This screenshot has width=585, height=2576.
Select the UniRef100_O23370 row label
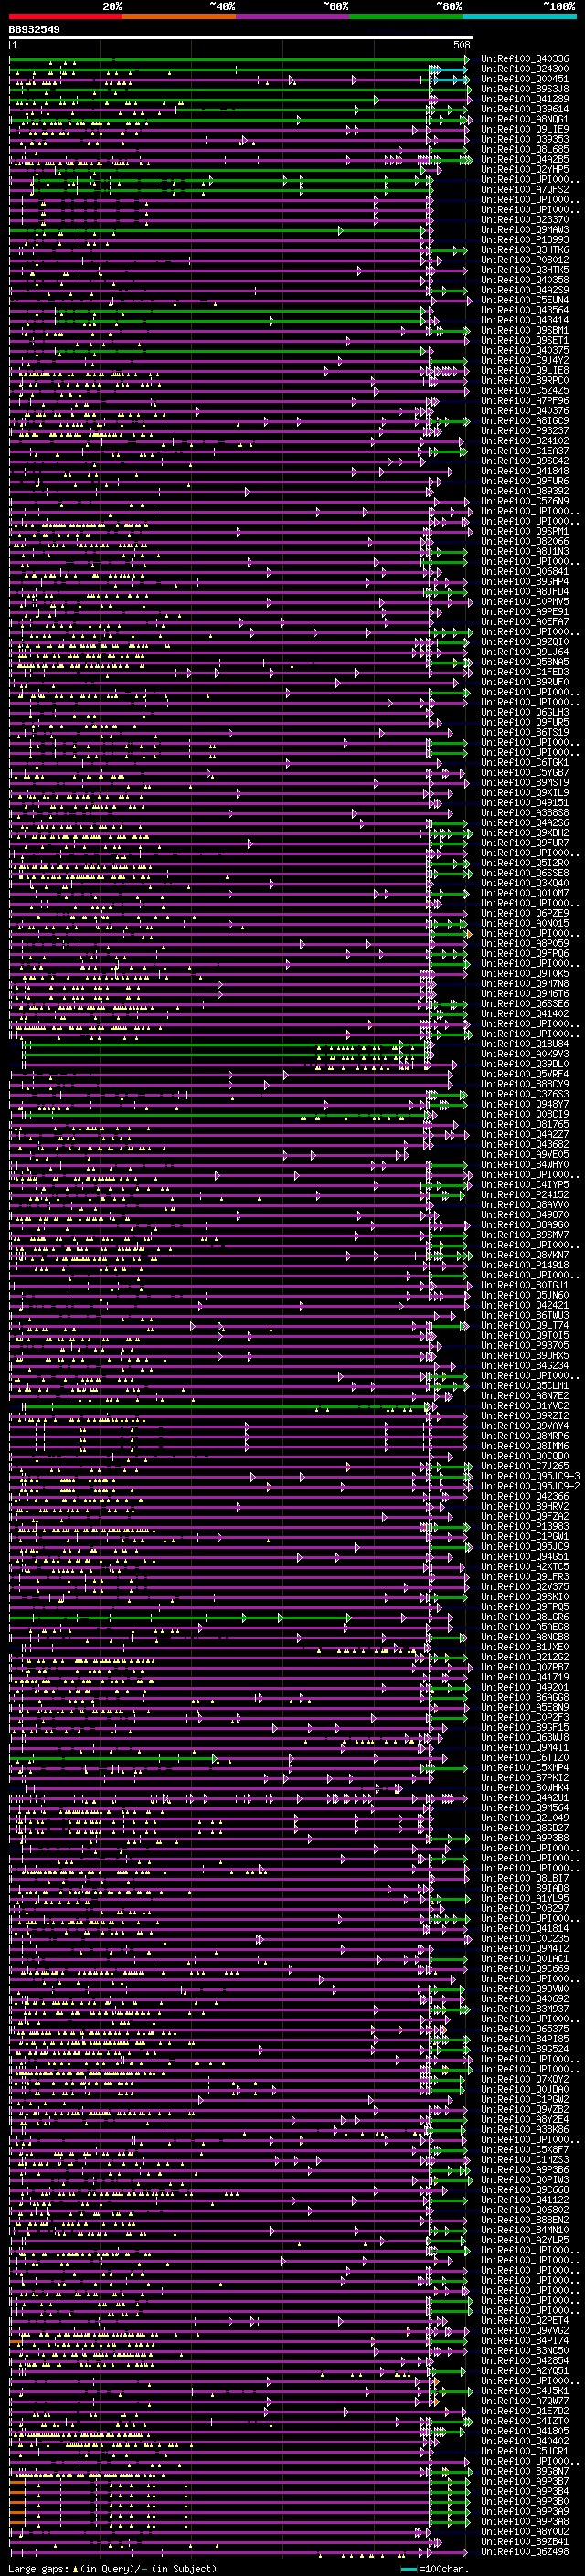tap(525, 220)
